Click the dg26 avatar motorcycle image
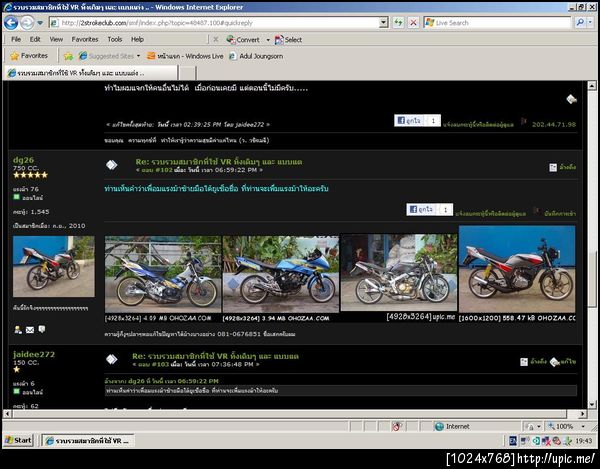The image size is (600, 469). point(54,266)
